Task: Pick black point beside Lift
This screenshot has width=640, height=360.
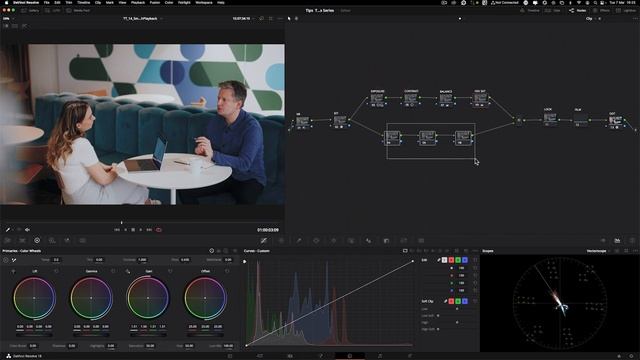Action: point(13,271)
